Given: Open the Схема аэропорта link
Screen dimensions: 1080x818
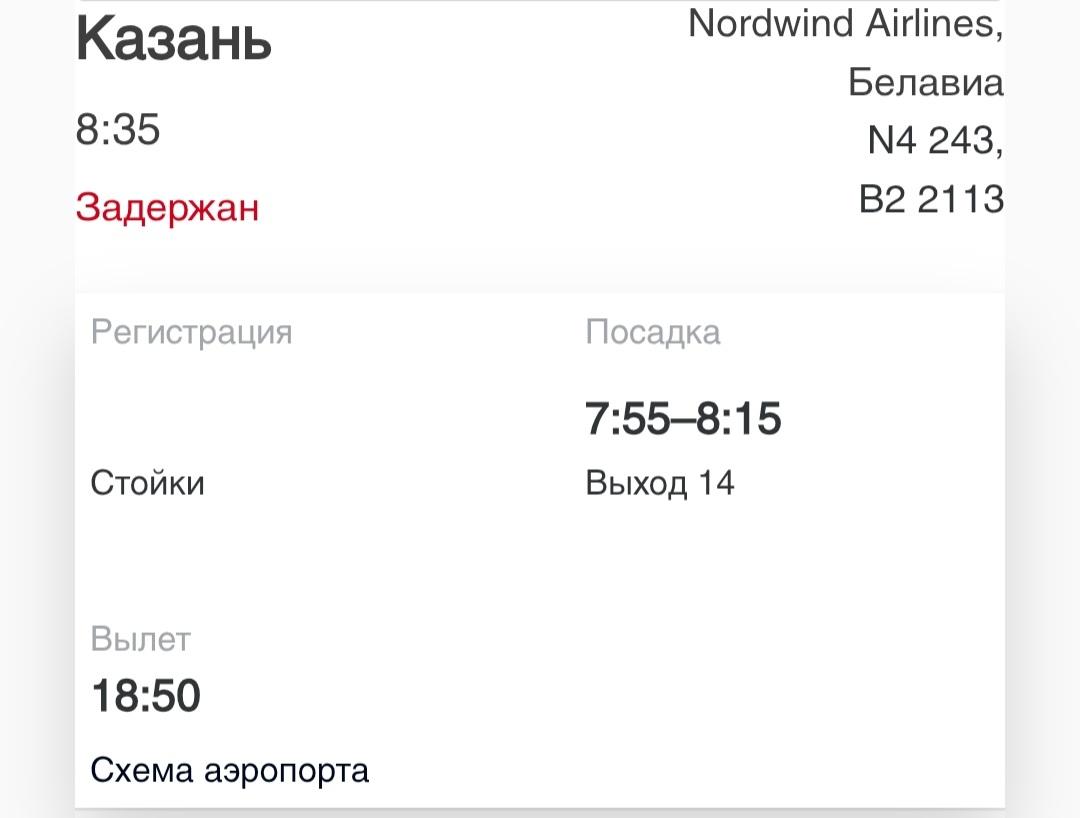Looking at the screenshot, I should (x=229, y=771).
